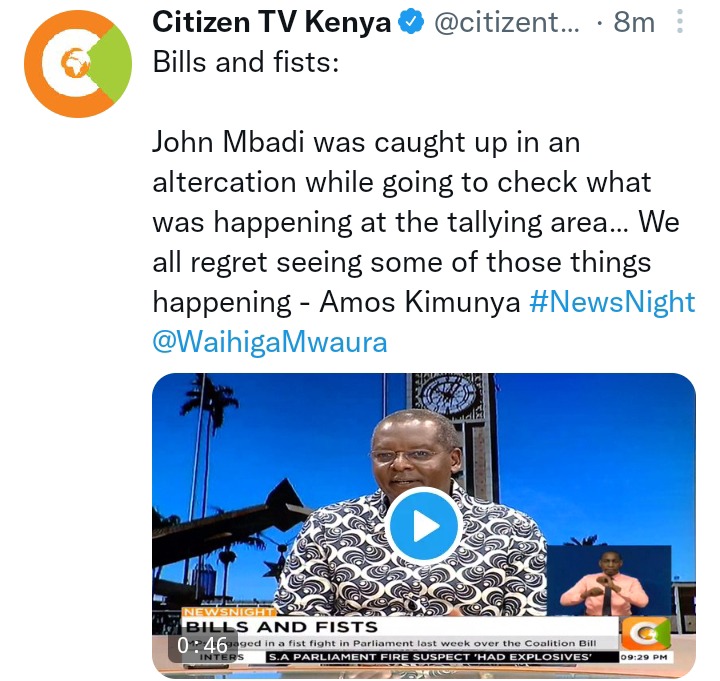Click the 0:46 video duration badge

click(202, 645)
